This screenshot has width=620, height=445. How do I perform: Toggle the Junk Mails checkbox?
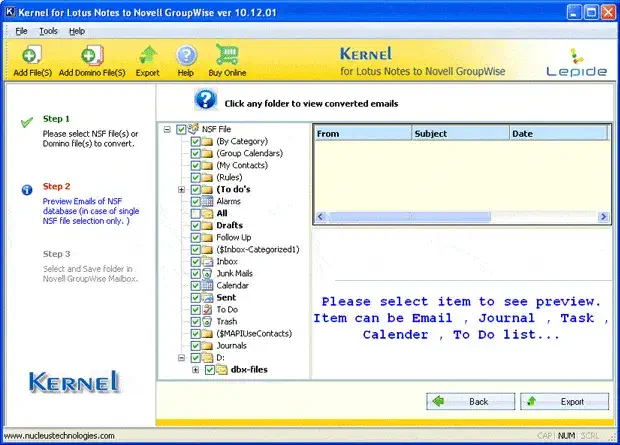tap(195, 273)
